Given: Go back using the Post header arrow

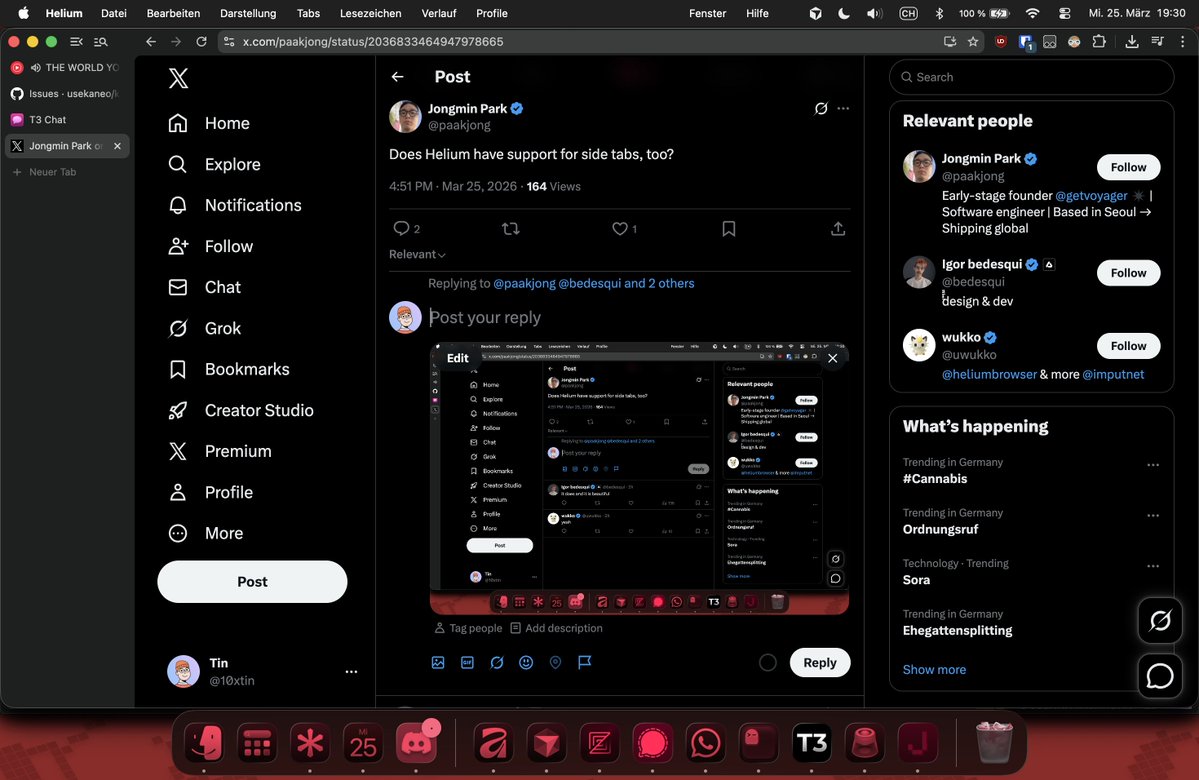Looking at the screenshot, I should [398, 76].
